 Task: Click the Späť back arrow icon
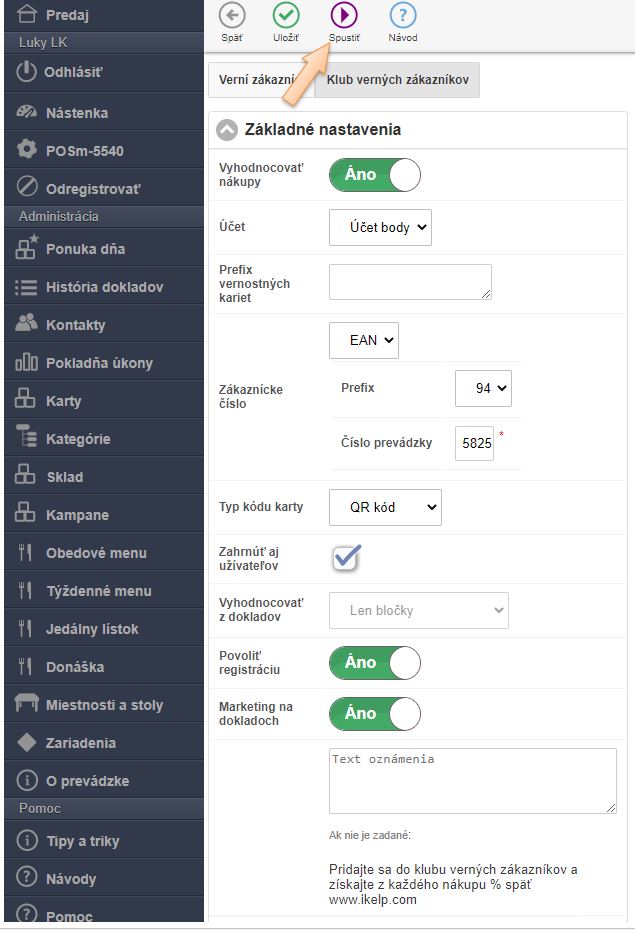(231, 15)
